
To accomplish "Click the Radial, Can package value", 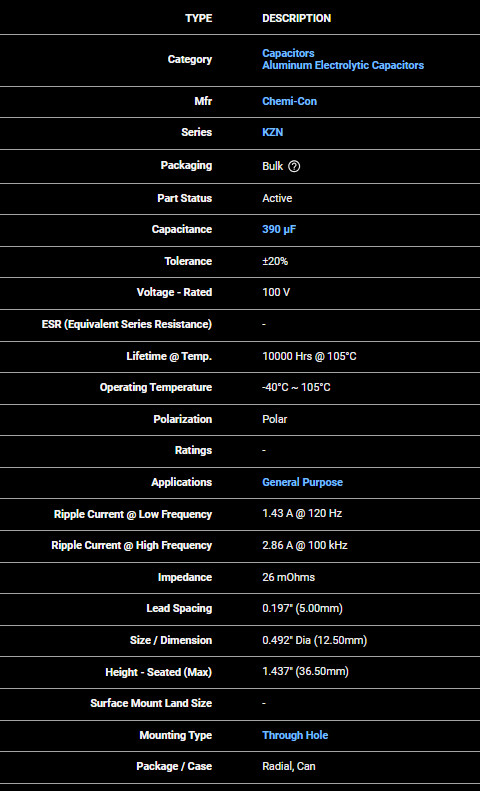I will click(288, 767).
